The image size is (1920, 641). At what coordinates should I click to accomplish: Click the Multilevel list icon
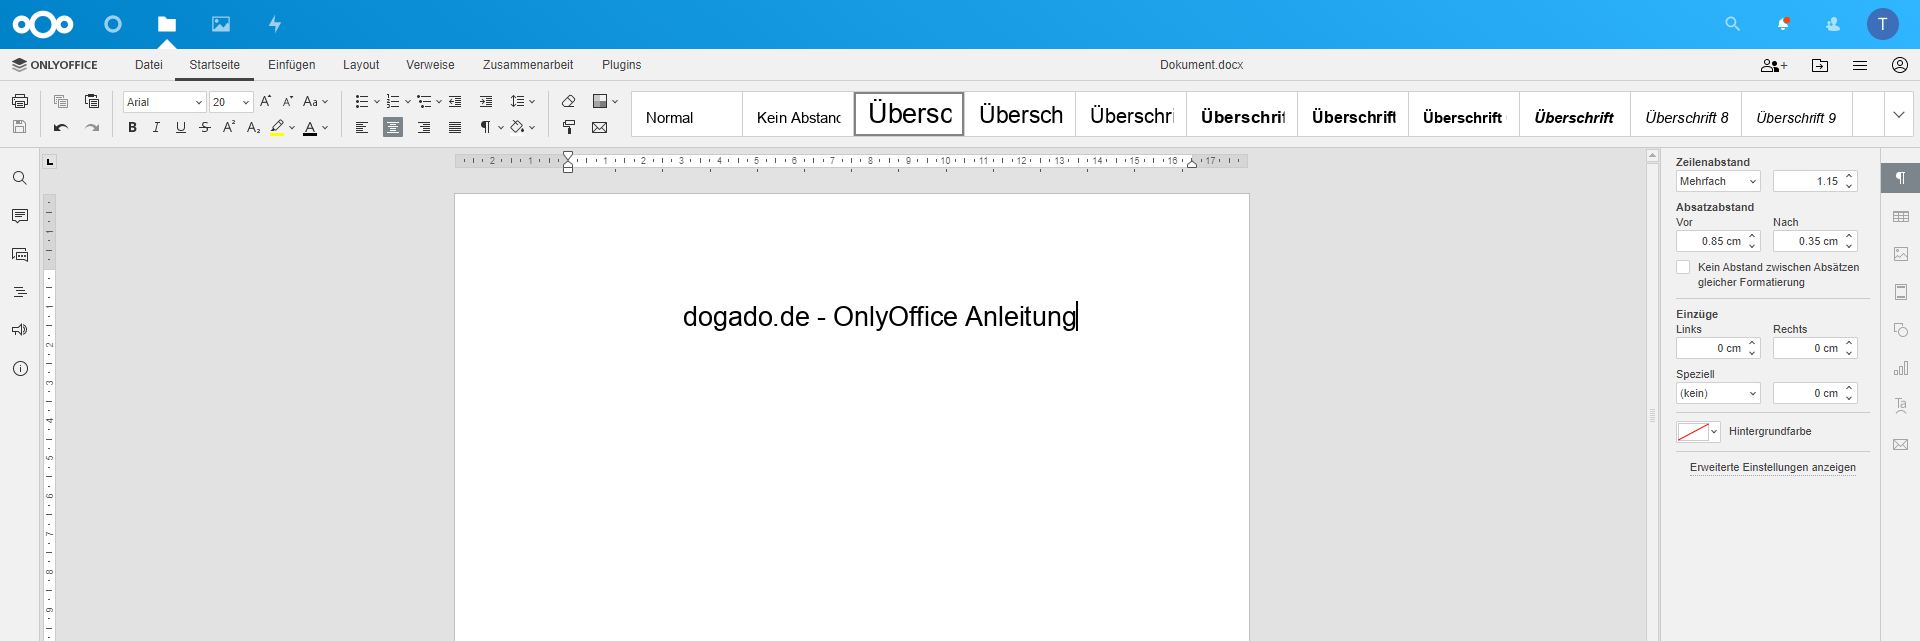click(424, 101)
